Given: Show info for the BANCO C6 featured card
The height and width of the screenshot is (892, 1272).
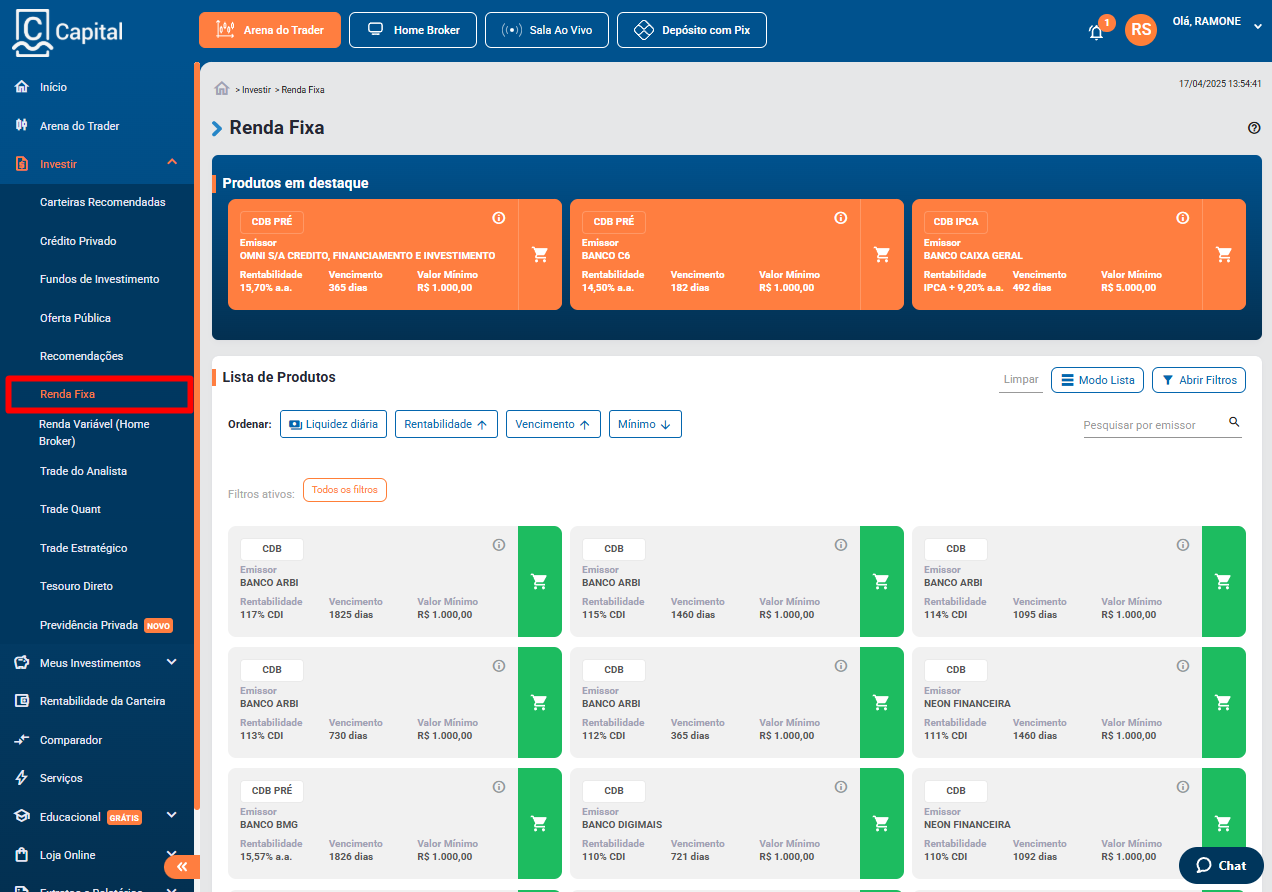Looking at the screenshot, I should 841,218.
